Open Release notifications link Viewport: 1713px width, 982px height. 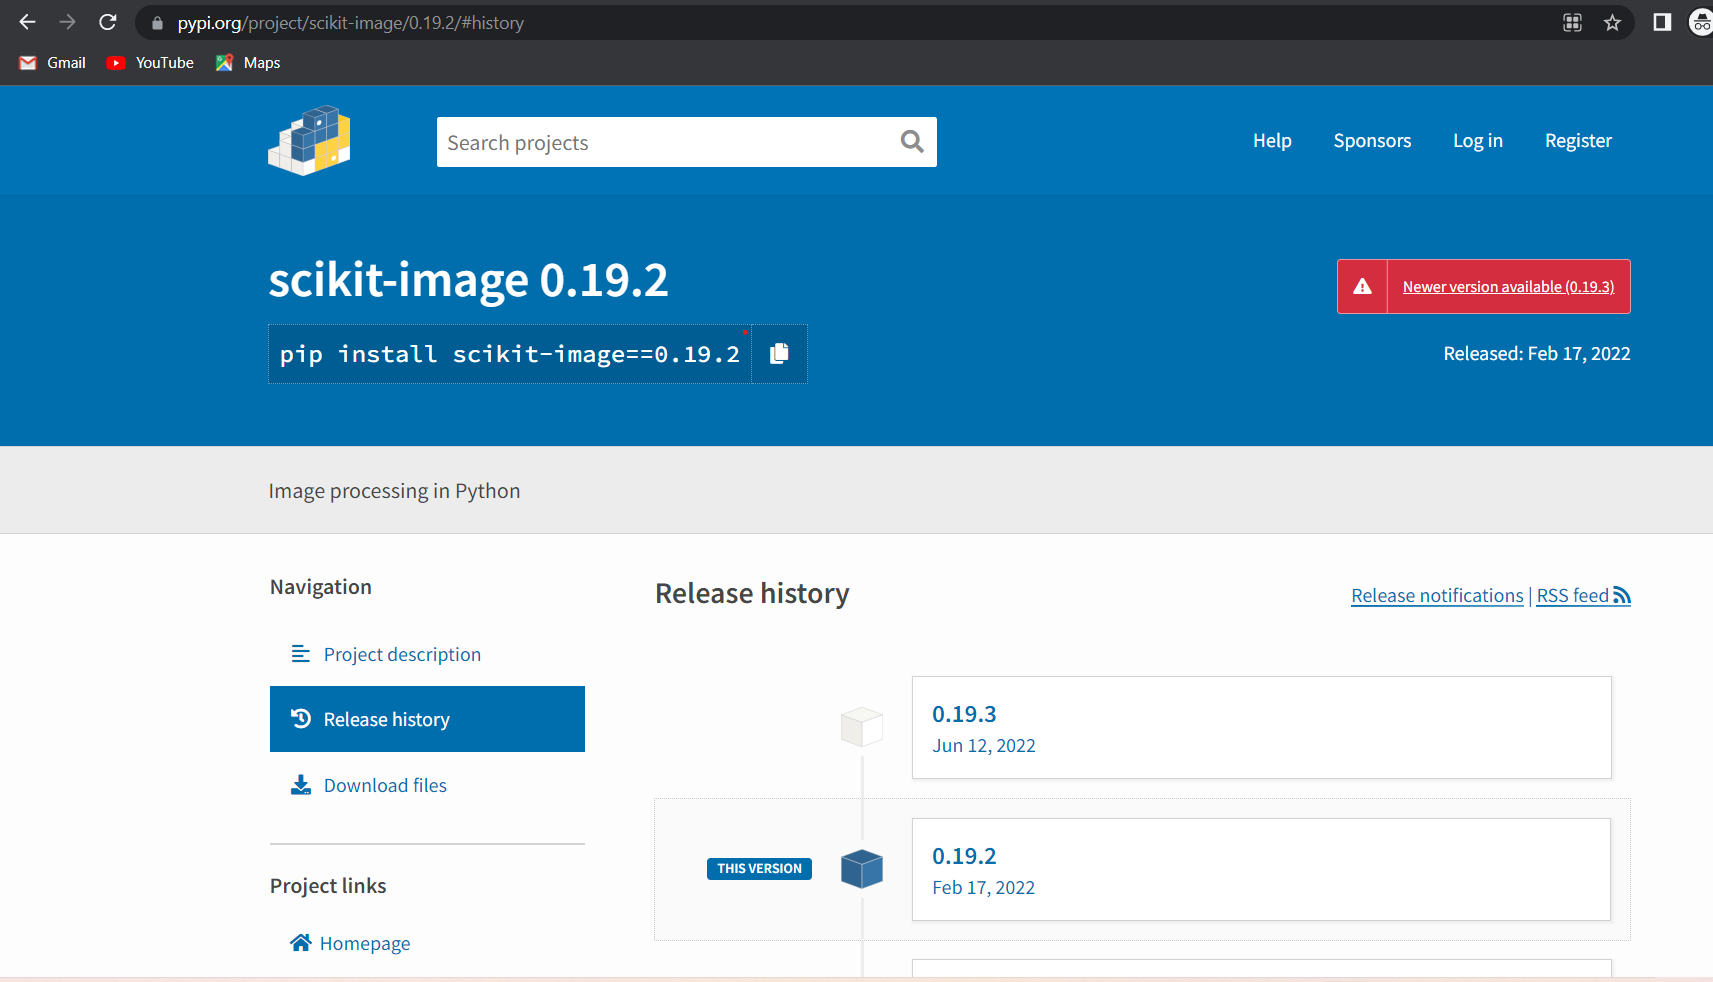pos(1437,596)
